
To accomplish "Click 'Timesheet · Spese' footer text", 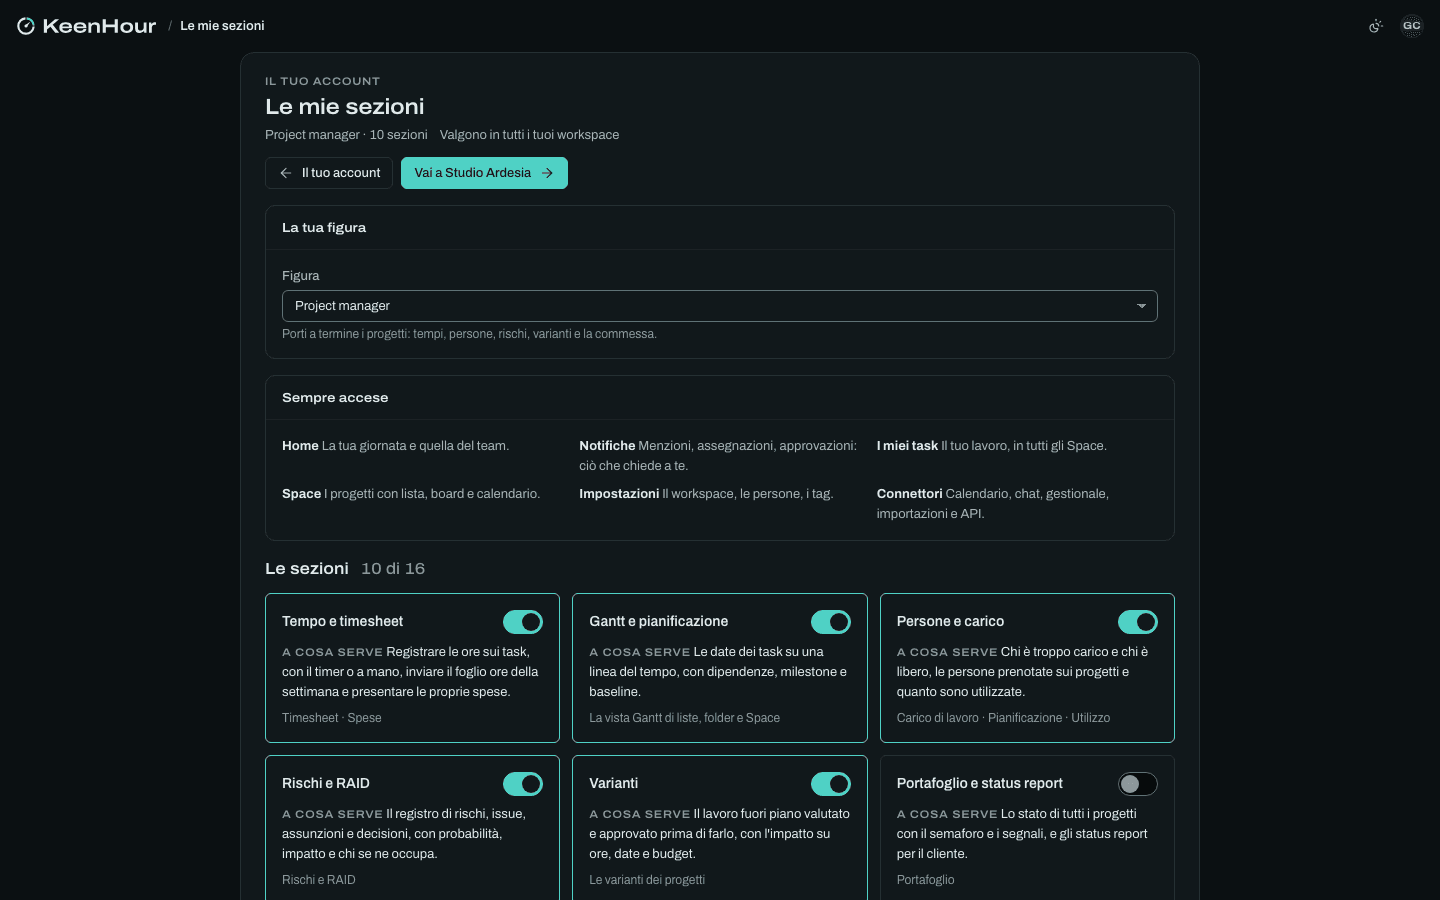I will point(332,718).
